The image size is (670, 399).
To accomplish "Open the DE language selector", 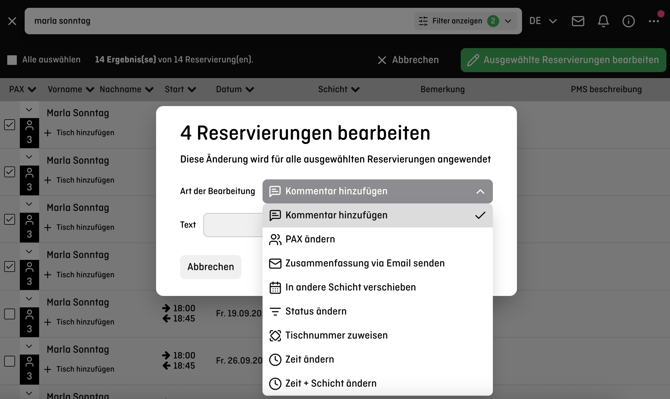I will pos(543,21).
